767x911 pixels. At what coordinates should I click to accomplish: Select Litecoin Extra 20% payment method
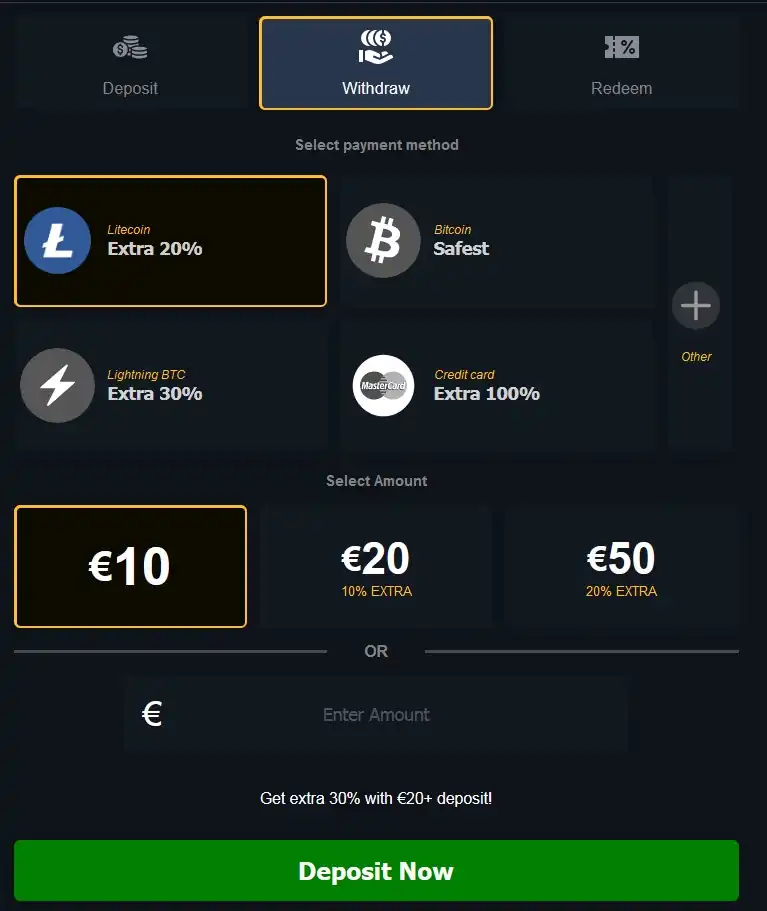click(x=170, y=241)
